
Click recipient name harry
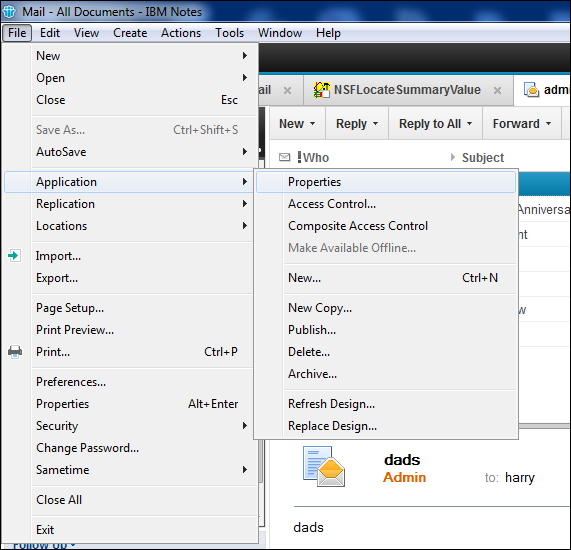520,478
